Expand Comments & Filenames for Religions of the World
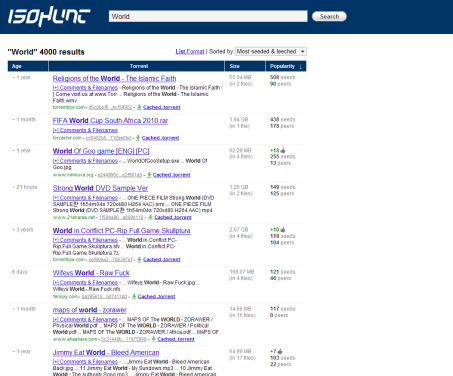Image resolution: width=453 pixels, height=376 pixels. 85,88
